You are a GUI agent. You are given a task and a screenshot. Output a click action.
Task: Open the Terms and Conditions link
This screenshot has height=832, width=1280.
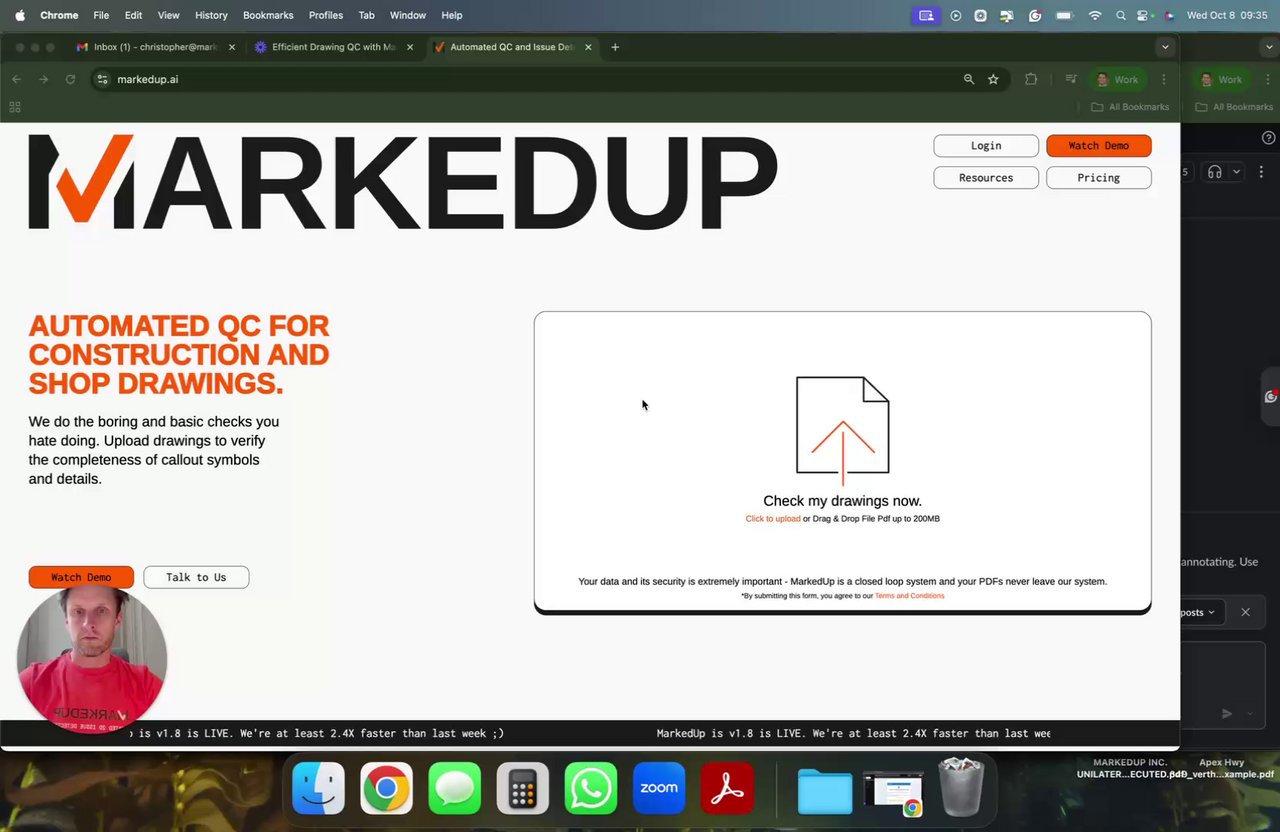click(x=909, y=596)
